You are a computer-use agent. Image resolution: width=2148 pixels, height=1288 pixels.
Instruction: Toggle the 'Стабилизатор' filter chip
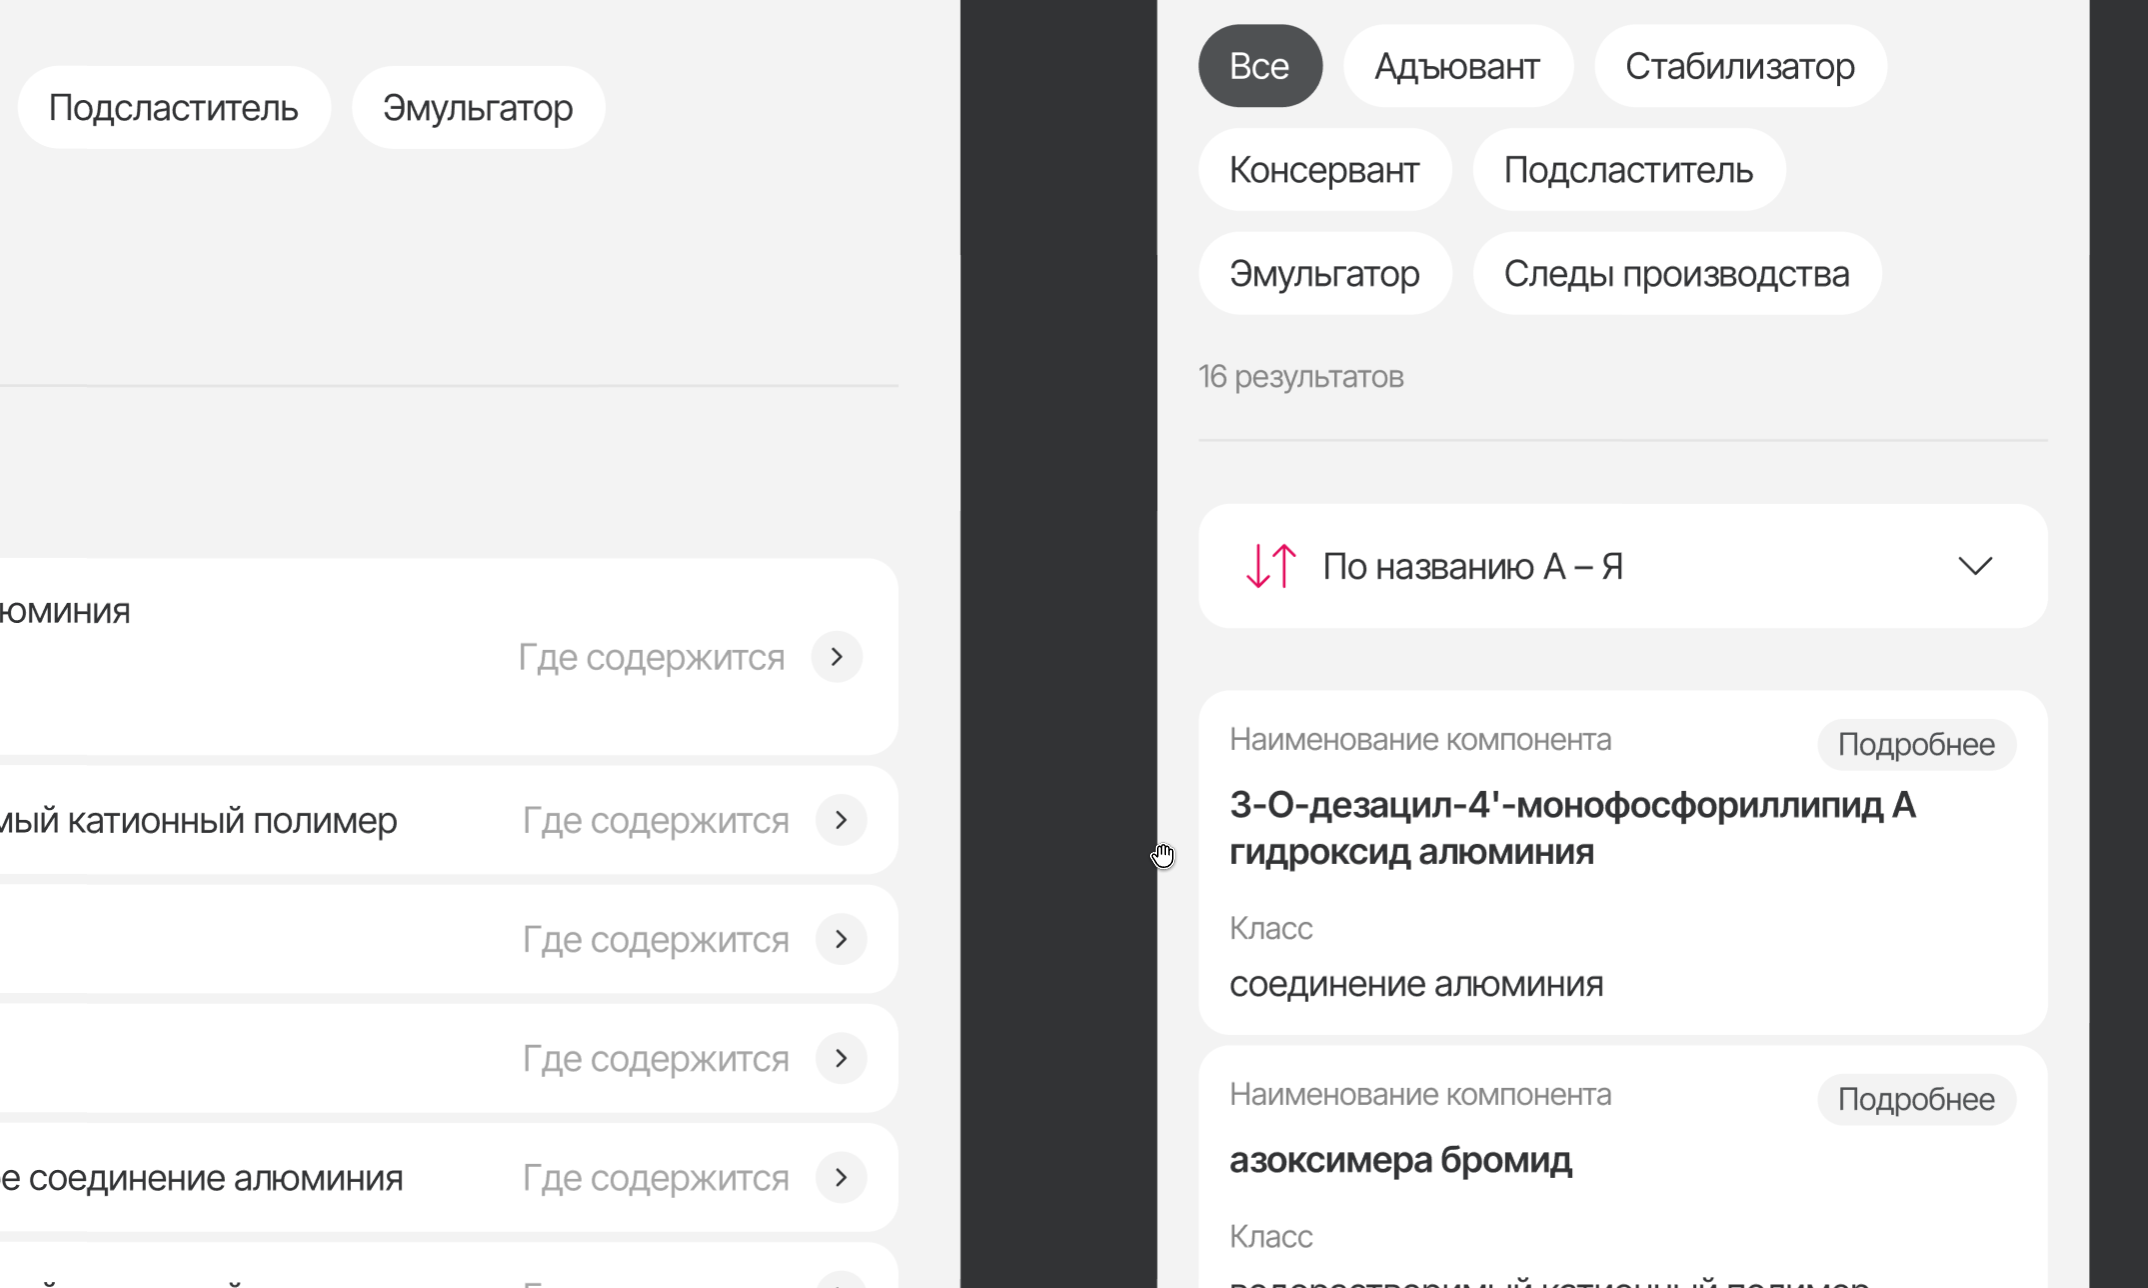[1739, 66]
